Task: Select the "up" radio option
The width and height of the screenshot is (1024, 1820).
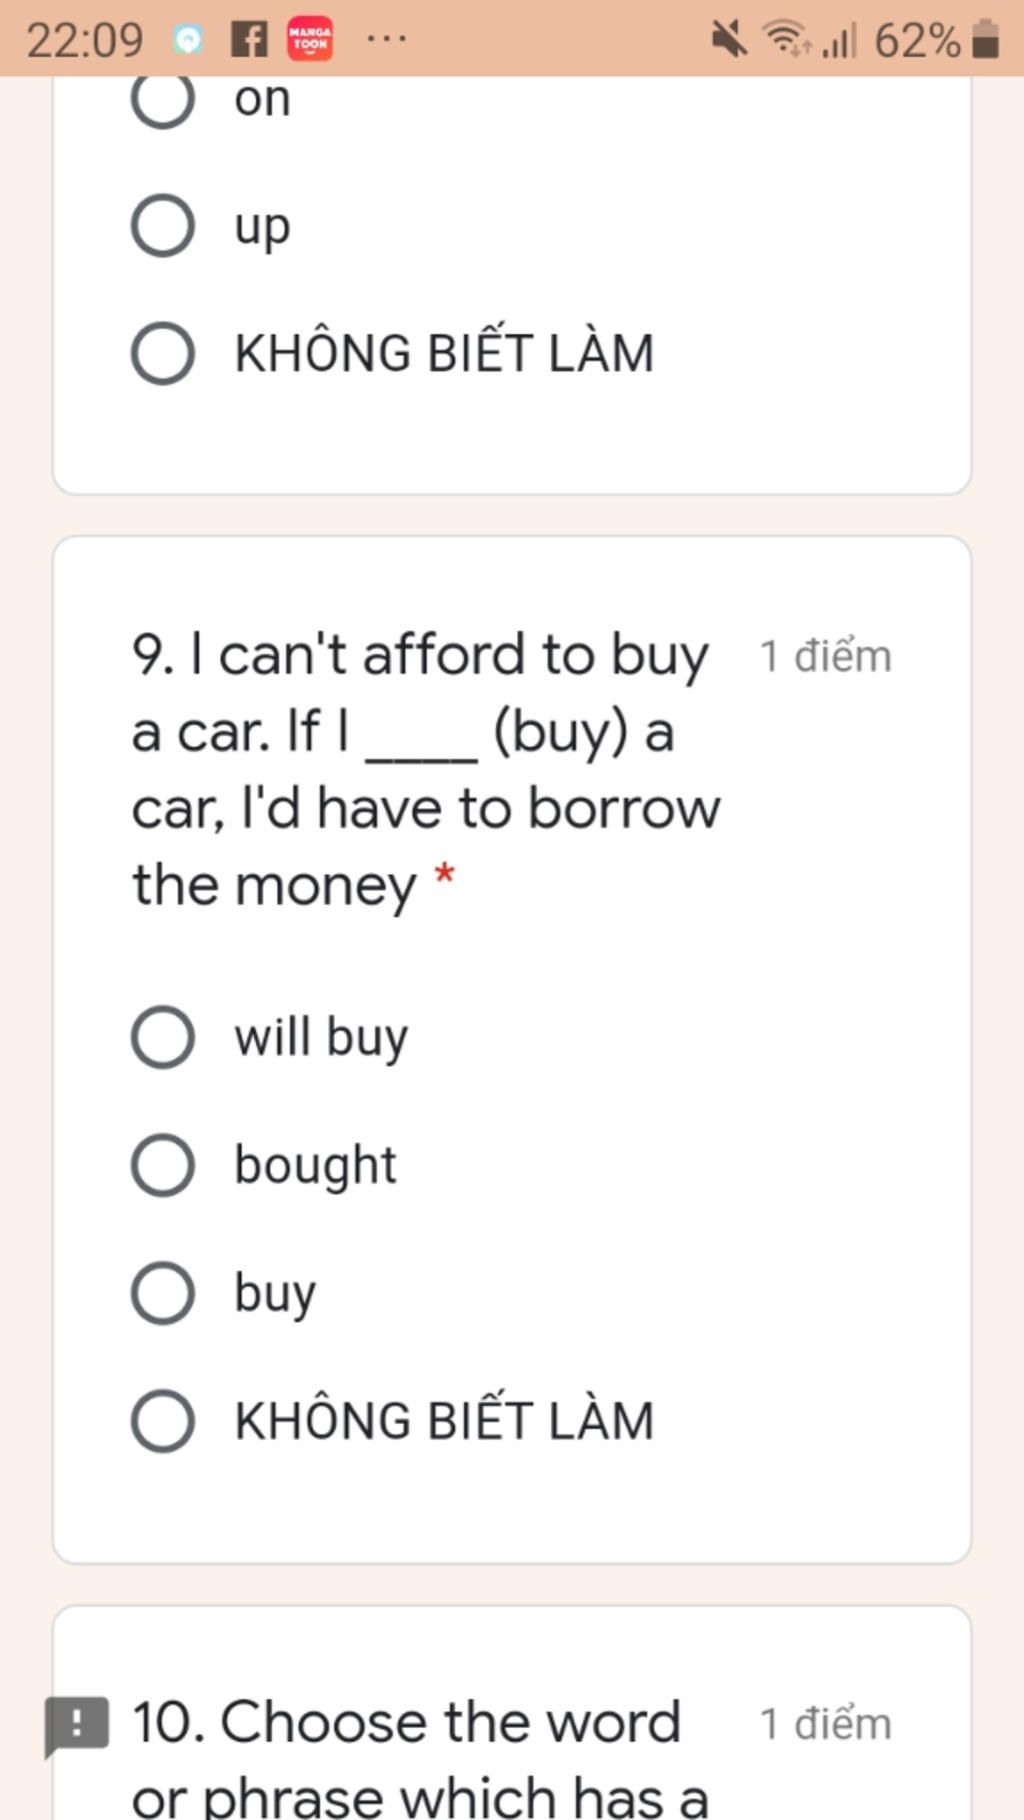Action: coord(163,226)
